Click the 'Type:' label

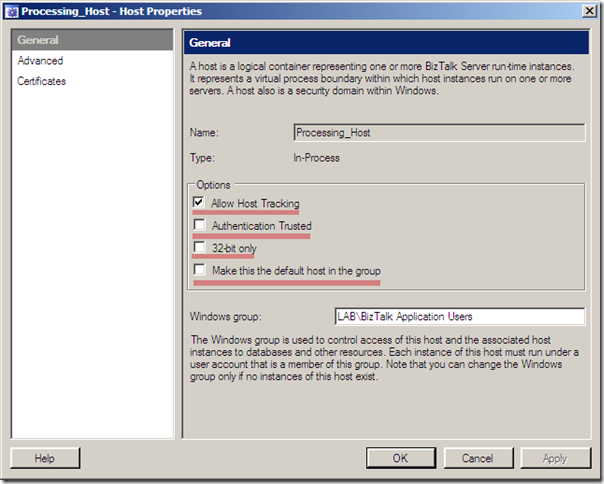pyautogui.click(x=202, y=158)
